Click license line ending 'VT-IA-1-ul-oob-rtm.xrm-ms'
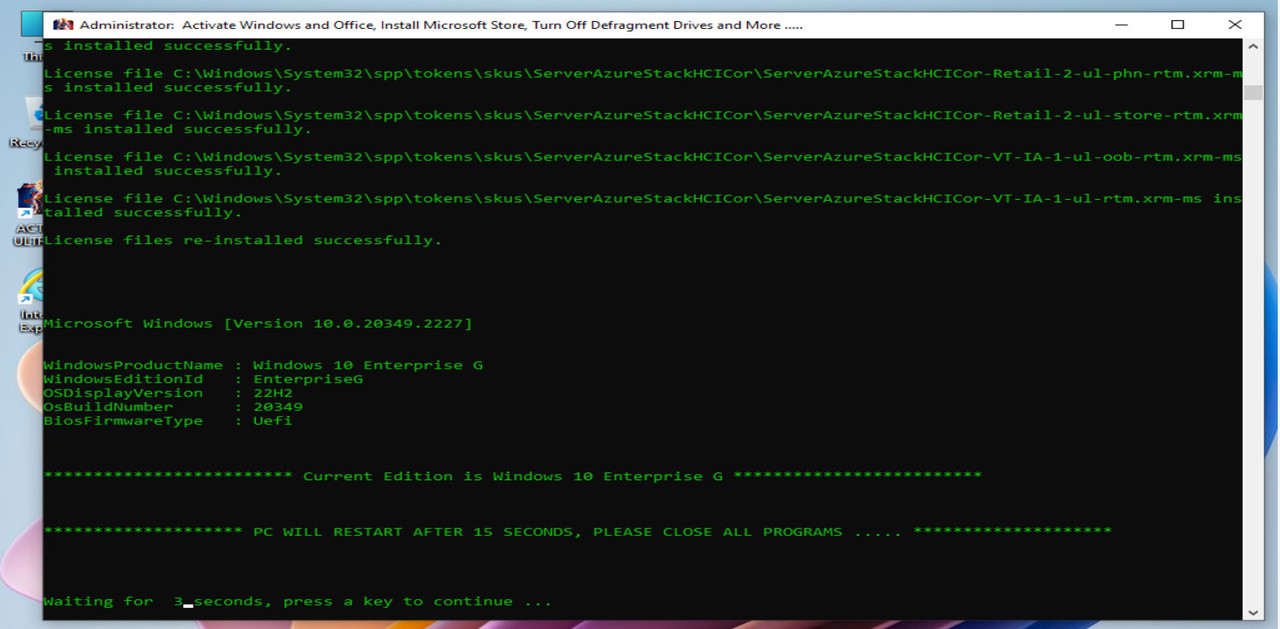This screenshot has height=629, width=1280. pos(643,157)
